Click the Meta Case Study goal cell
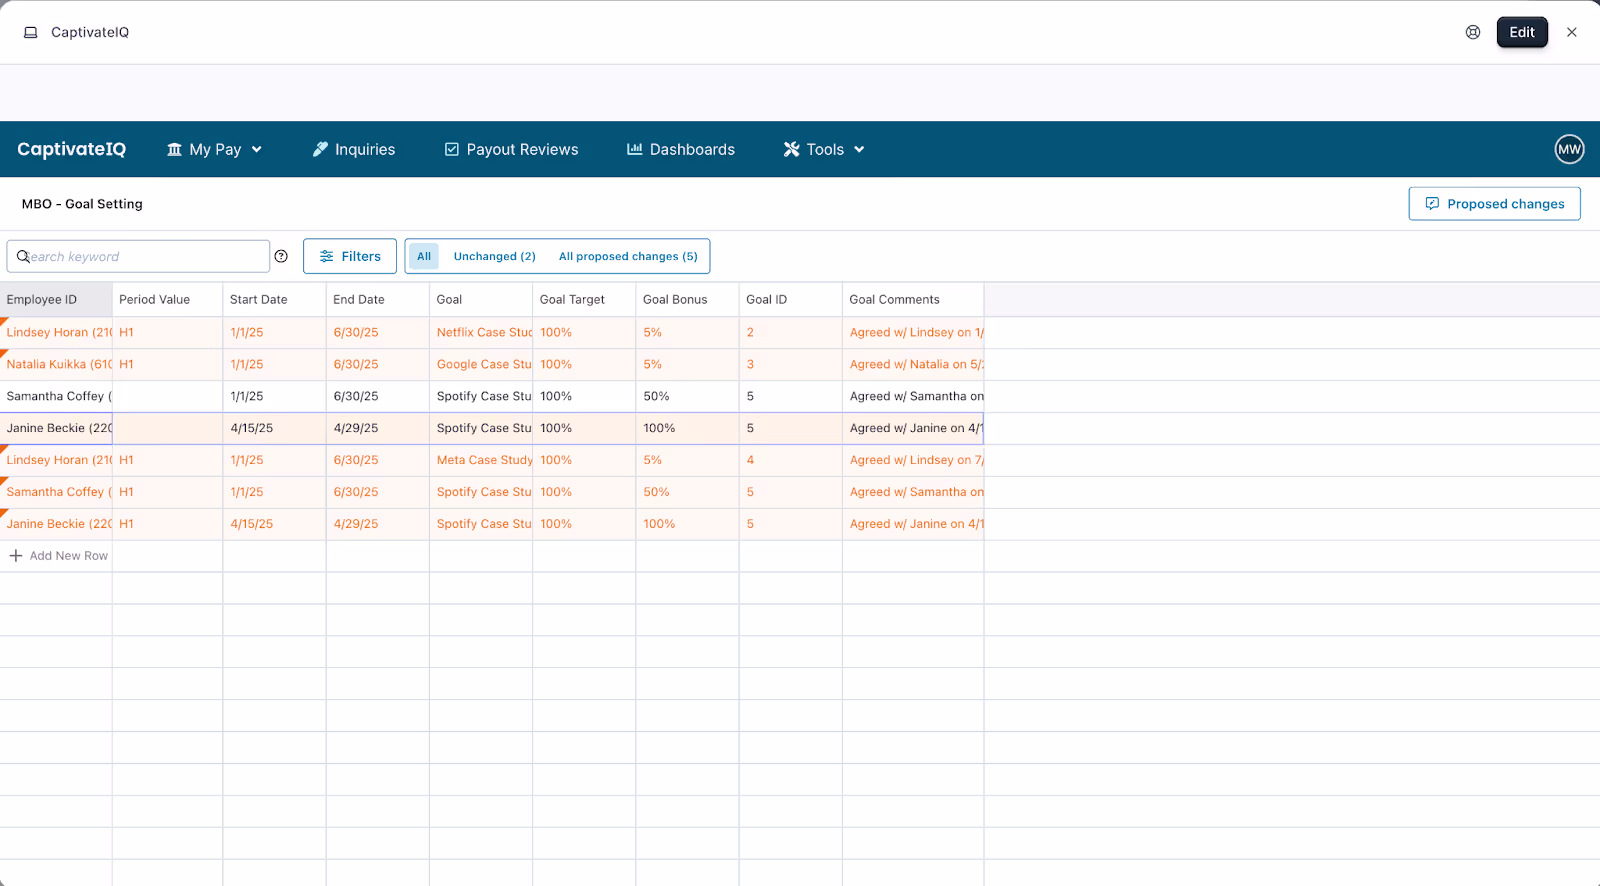This screenshot has height=886, width=1600. 481,461
